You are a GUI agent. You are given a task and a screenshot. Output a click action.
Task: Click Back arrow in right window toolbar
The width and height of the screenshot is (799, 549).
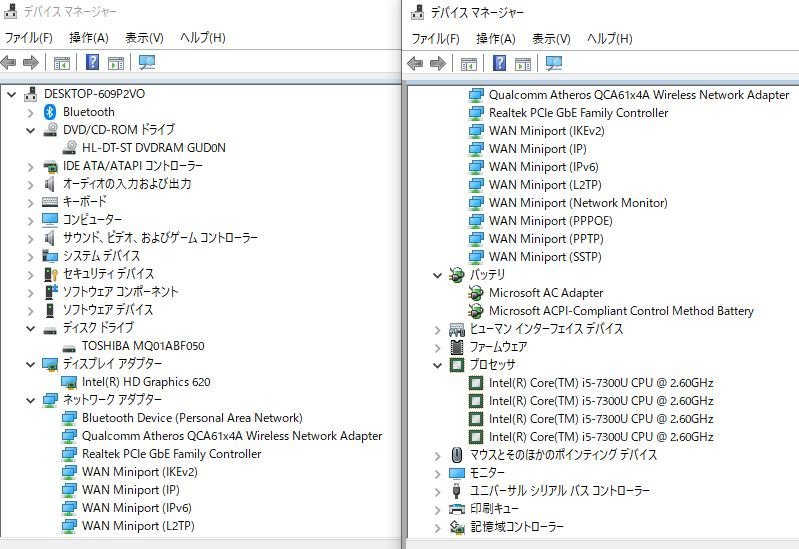tap(415, 64)
